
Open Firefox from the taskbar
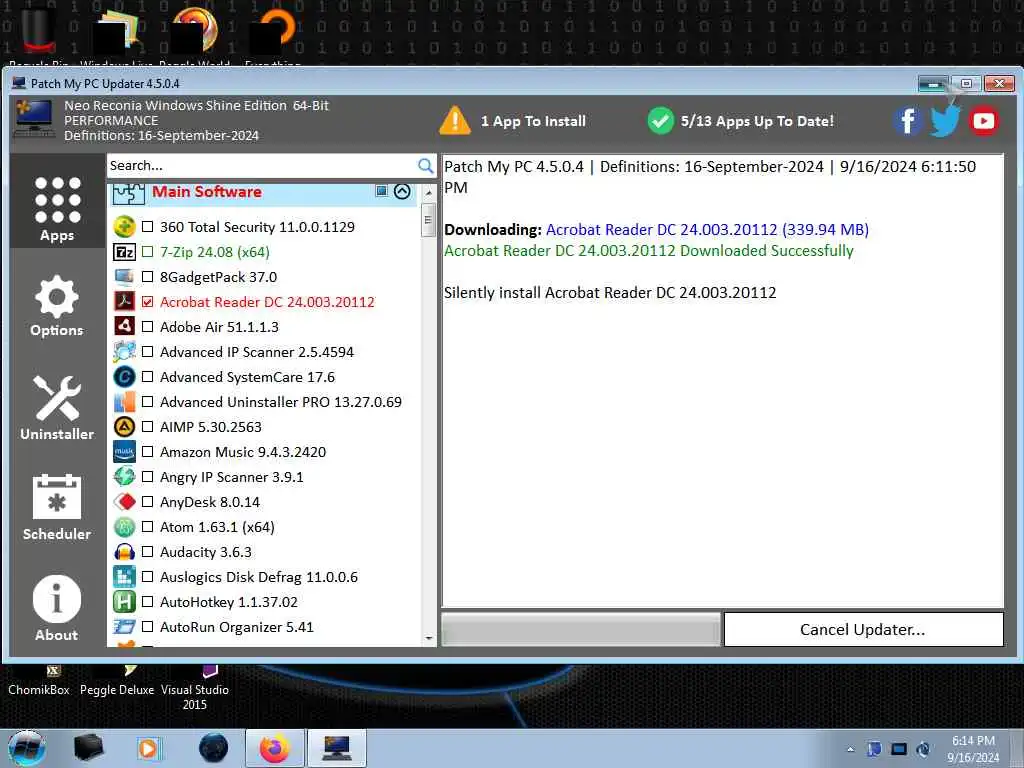pos(275,748)
